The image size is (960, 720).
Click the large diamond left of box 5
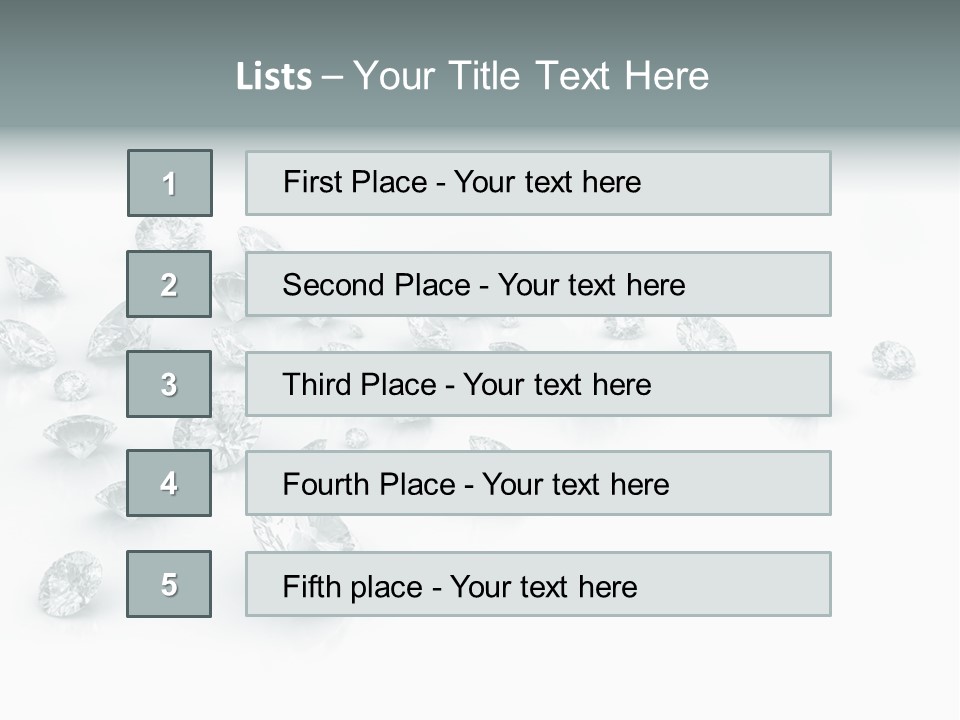[70, 583]
